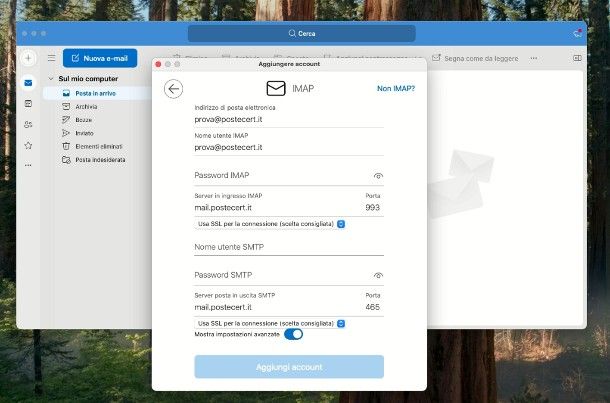Click the round plus button in Outlook sidebar
The image size is (610, 403).
(x=28, y=58)
